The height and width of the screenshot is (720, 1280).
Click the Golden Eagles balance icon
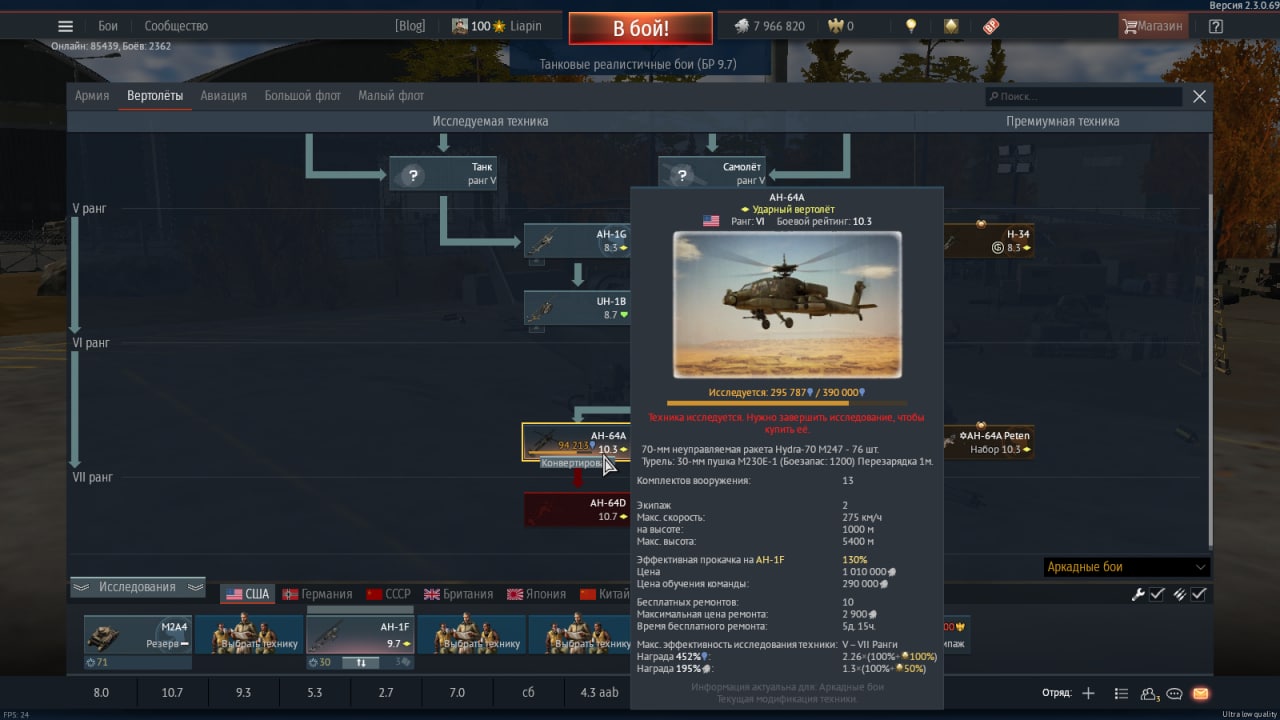[x=836, y=26]
